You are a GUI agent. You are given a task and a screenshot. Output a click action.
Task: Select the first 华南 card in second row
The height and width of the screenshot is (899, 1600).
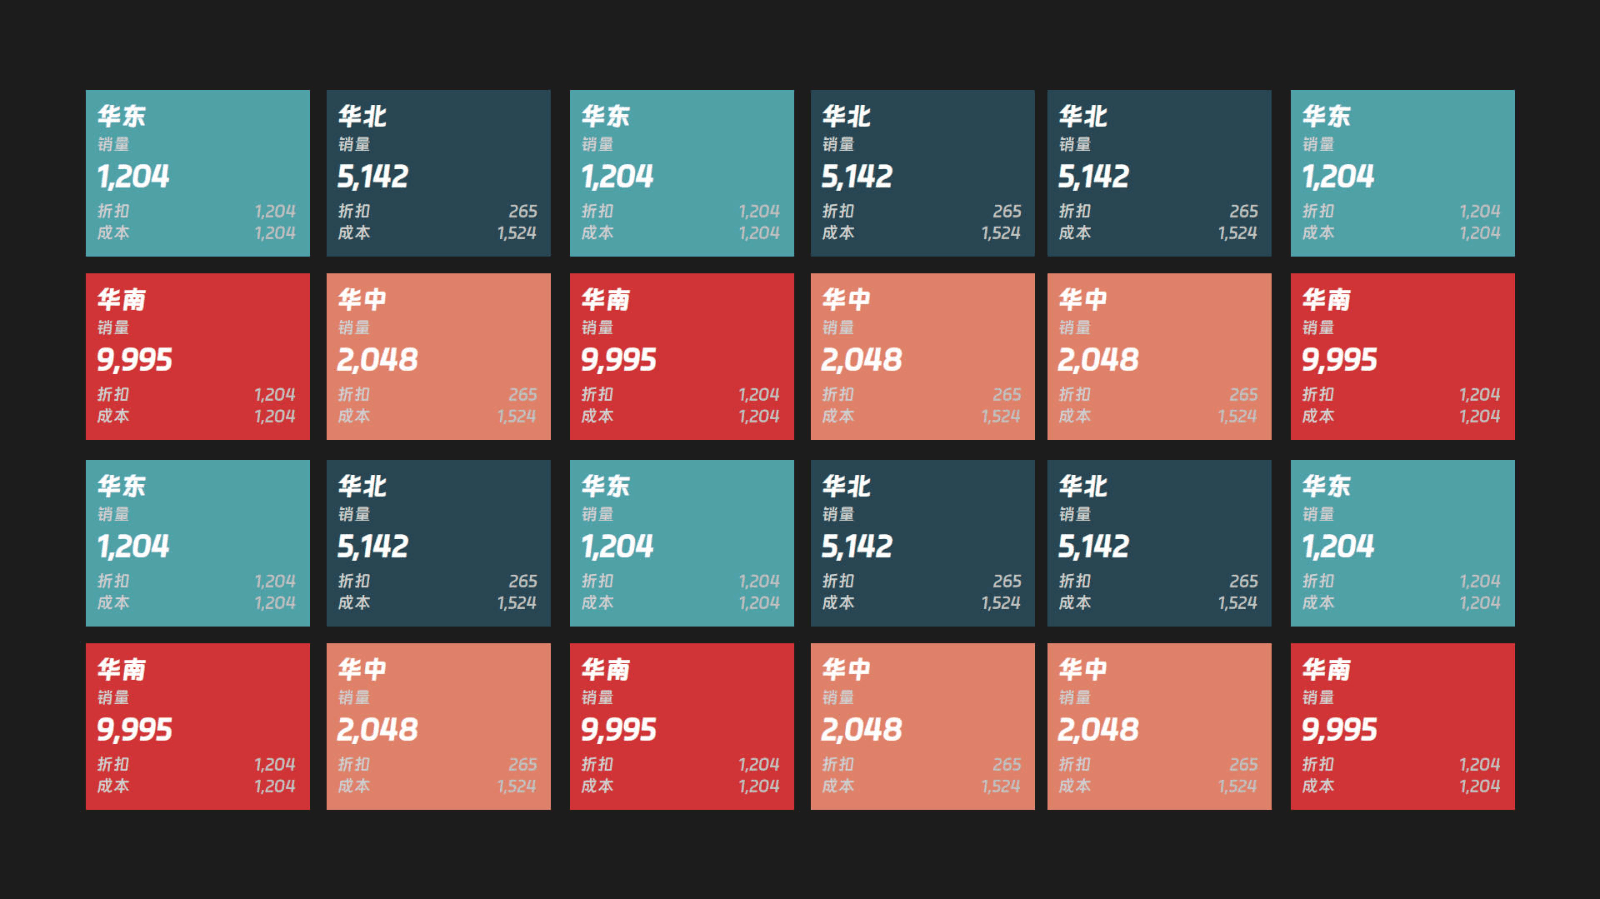(x=198, y=357)
